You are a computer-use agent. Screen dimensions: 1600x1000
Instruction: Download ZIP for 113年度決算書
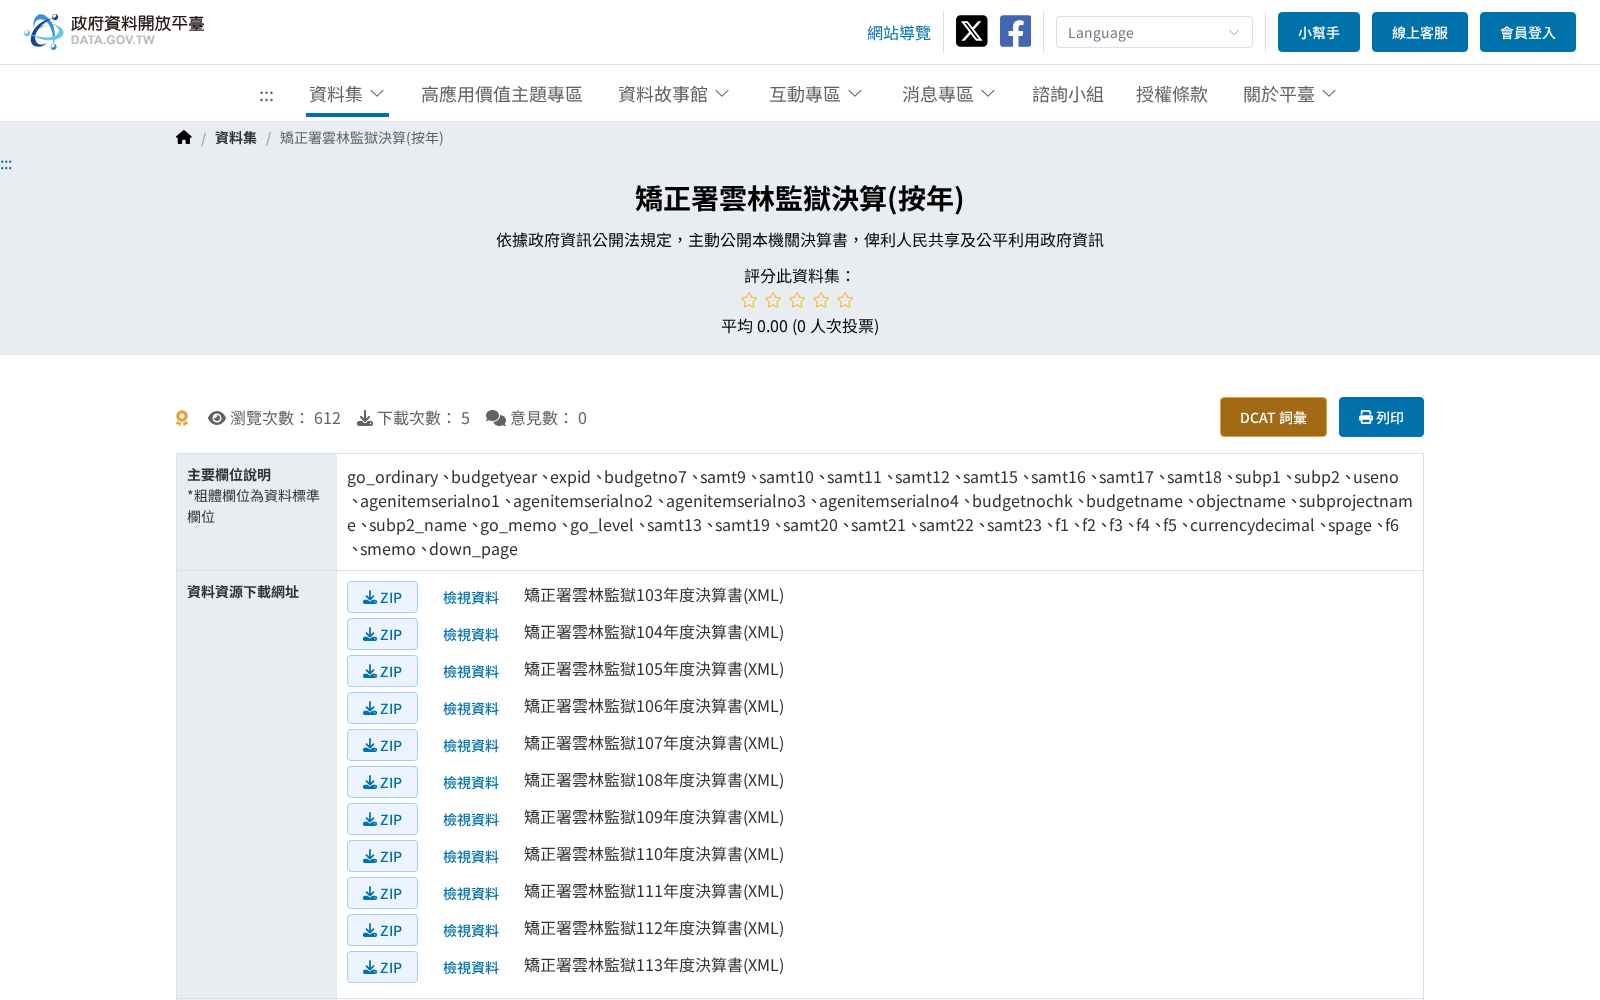click(382, 967)
